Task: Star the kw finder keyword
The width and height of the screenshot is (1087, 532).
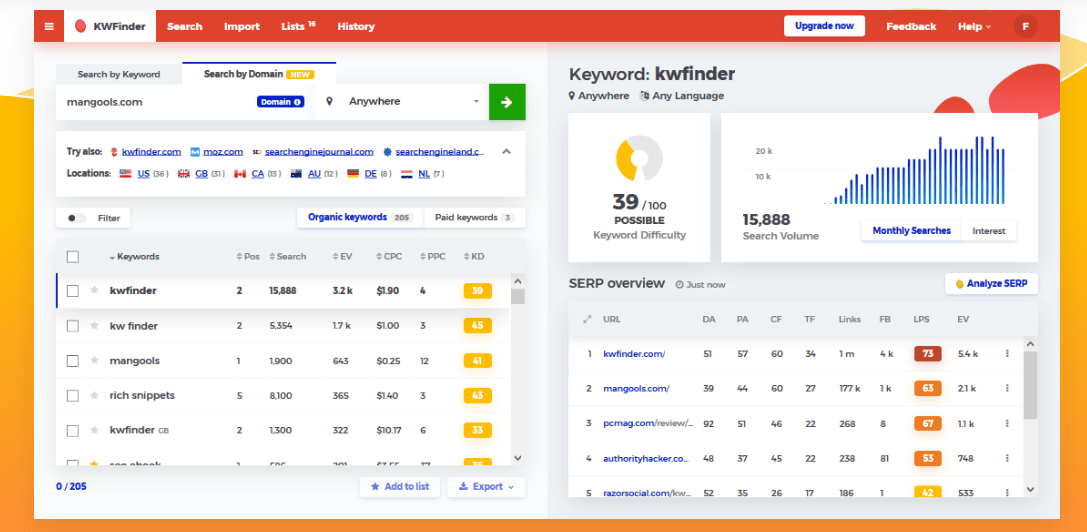Action: pos(94,325)
